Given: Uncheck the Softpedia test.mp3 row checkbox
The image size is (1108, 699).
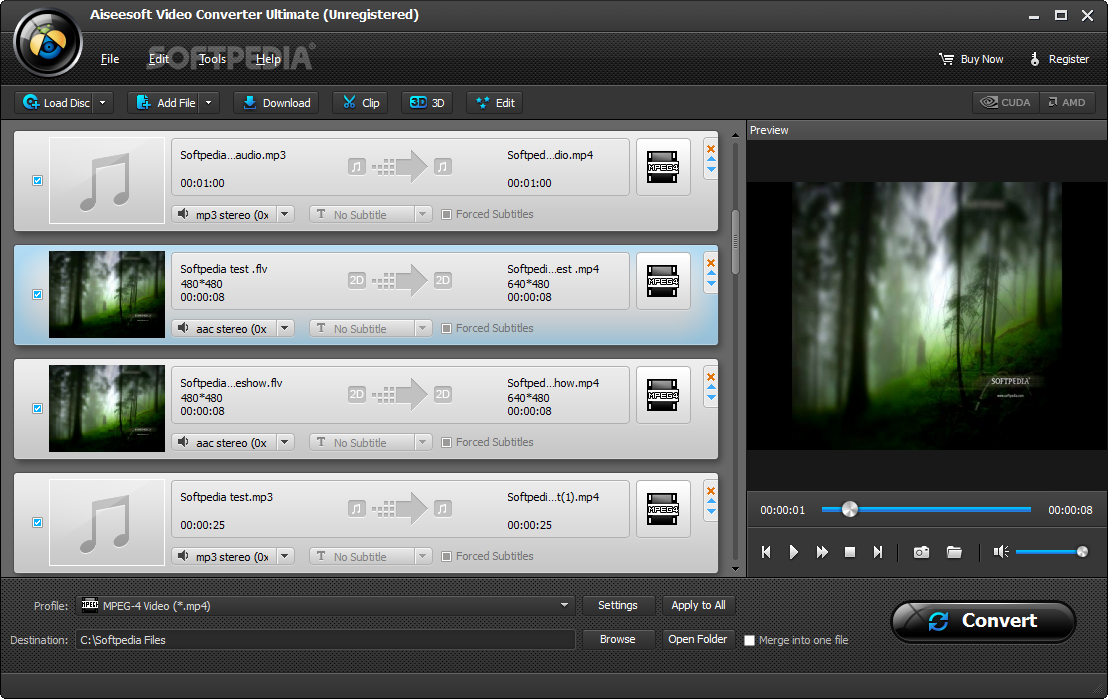Looking at the screenshot, I should (37, 523).
